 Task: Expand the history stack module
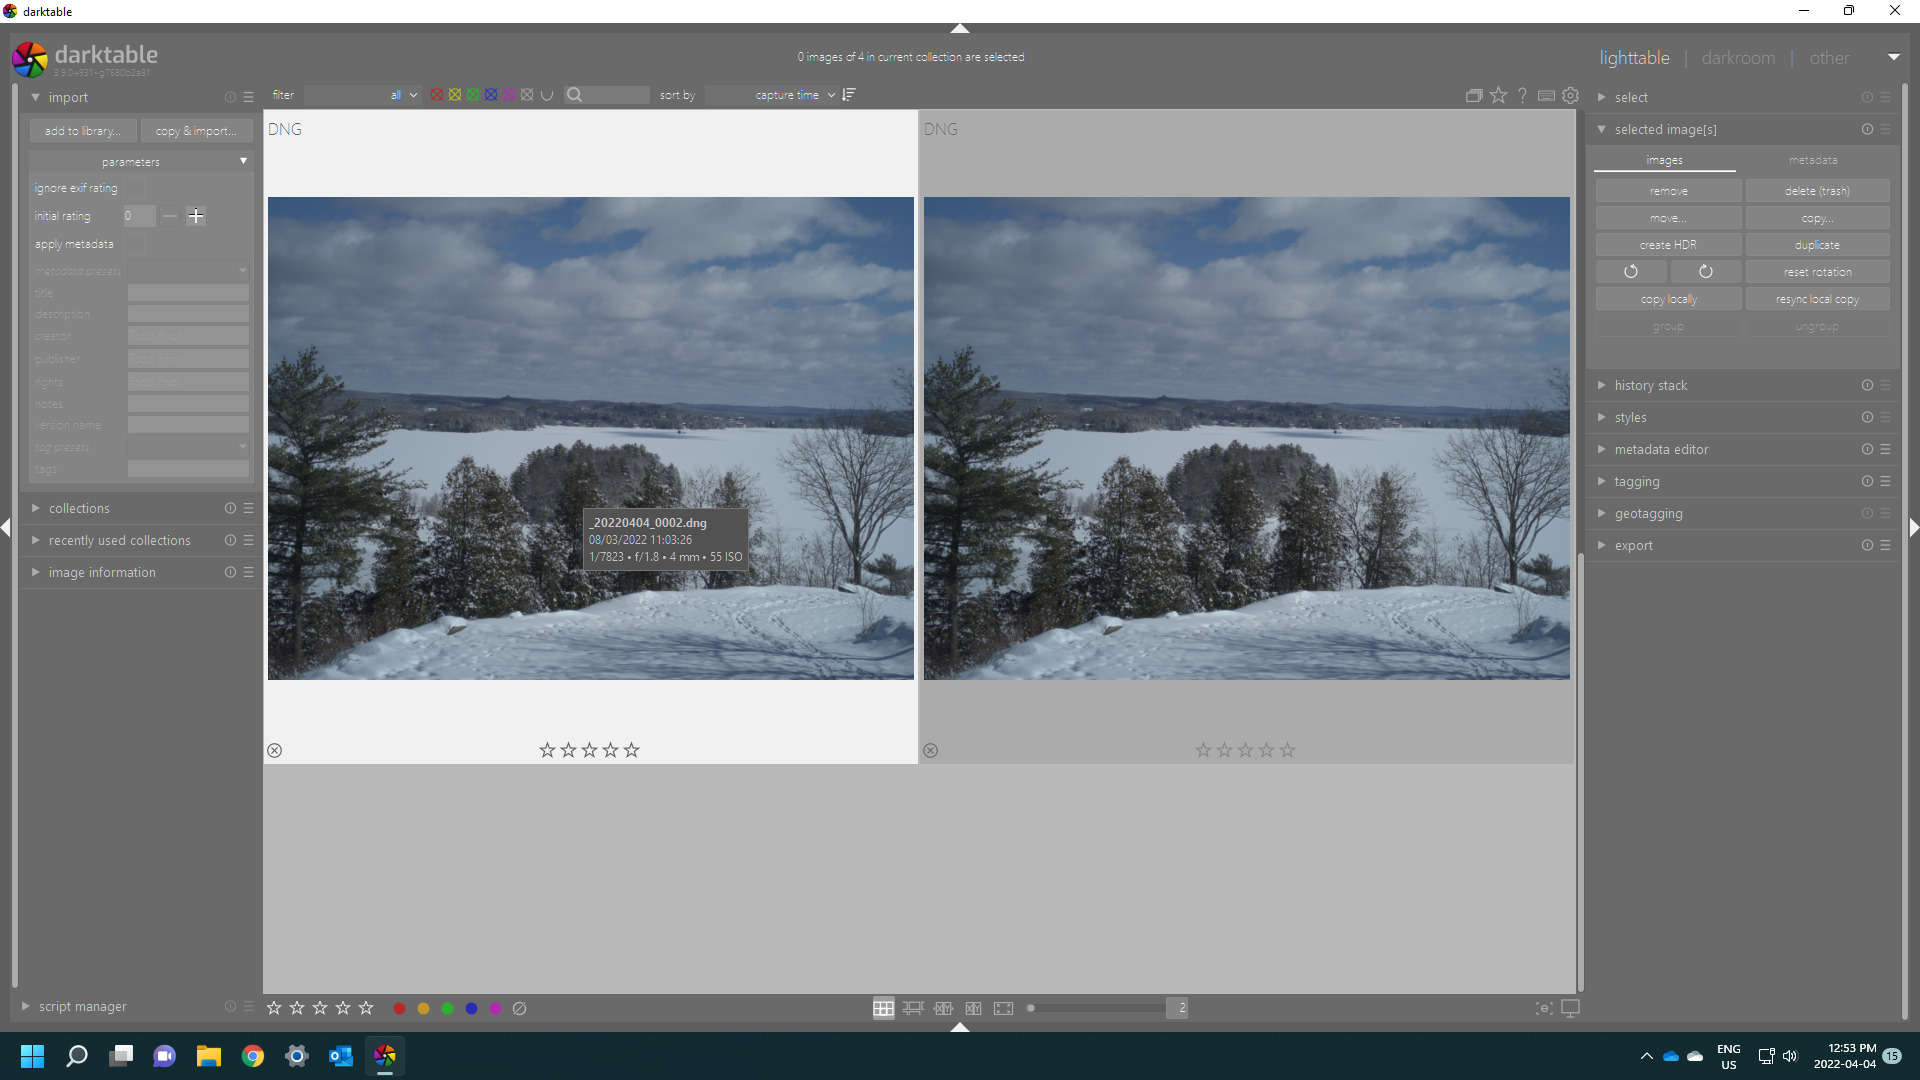[1650, 385]
